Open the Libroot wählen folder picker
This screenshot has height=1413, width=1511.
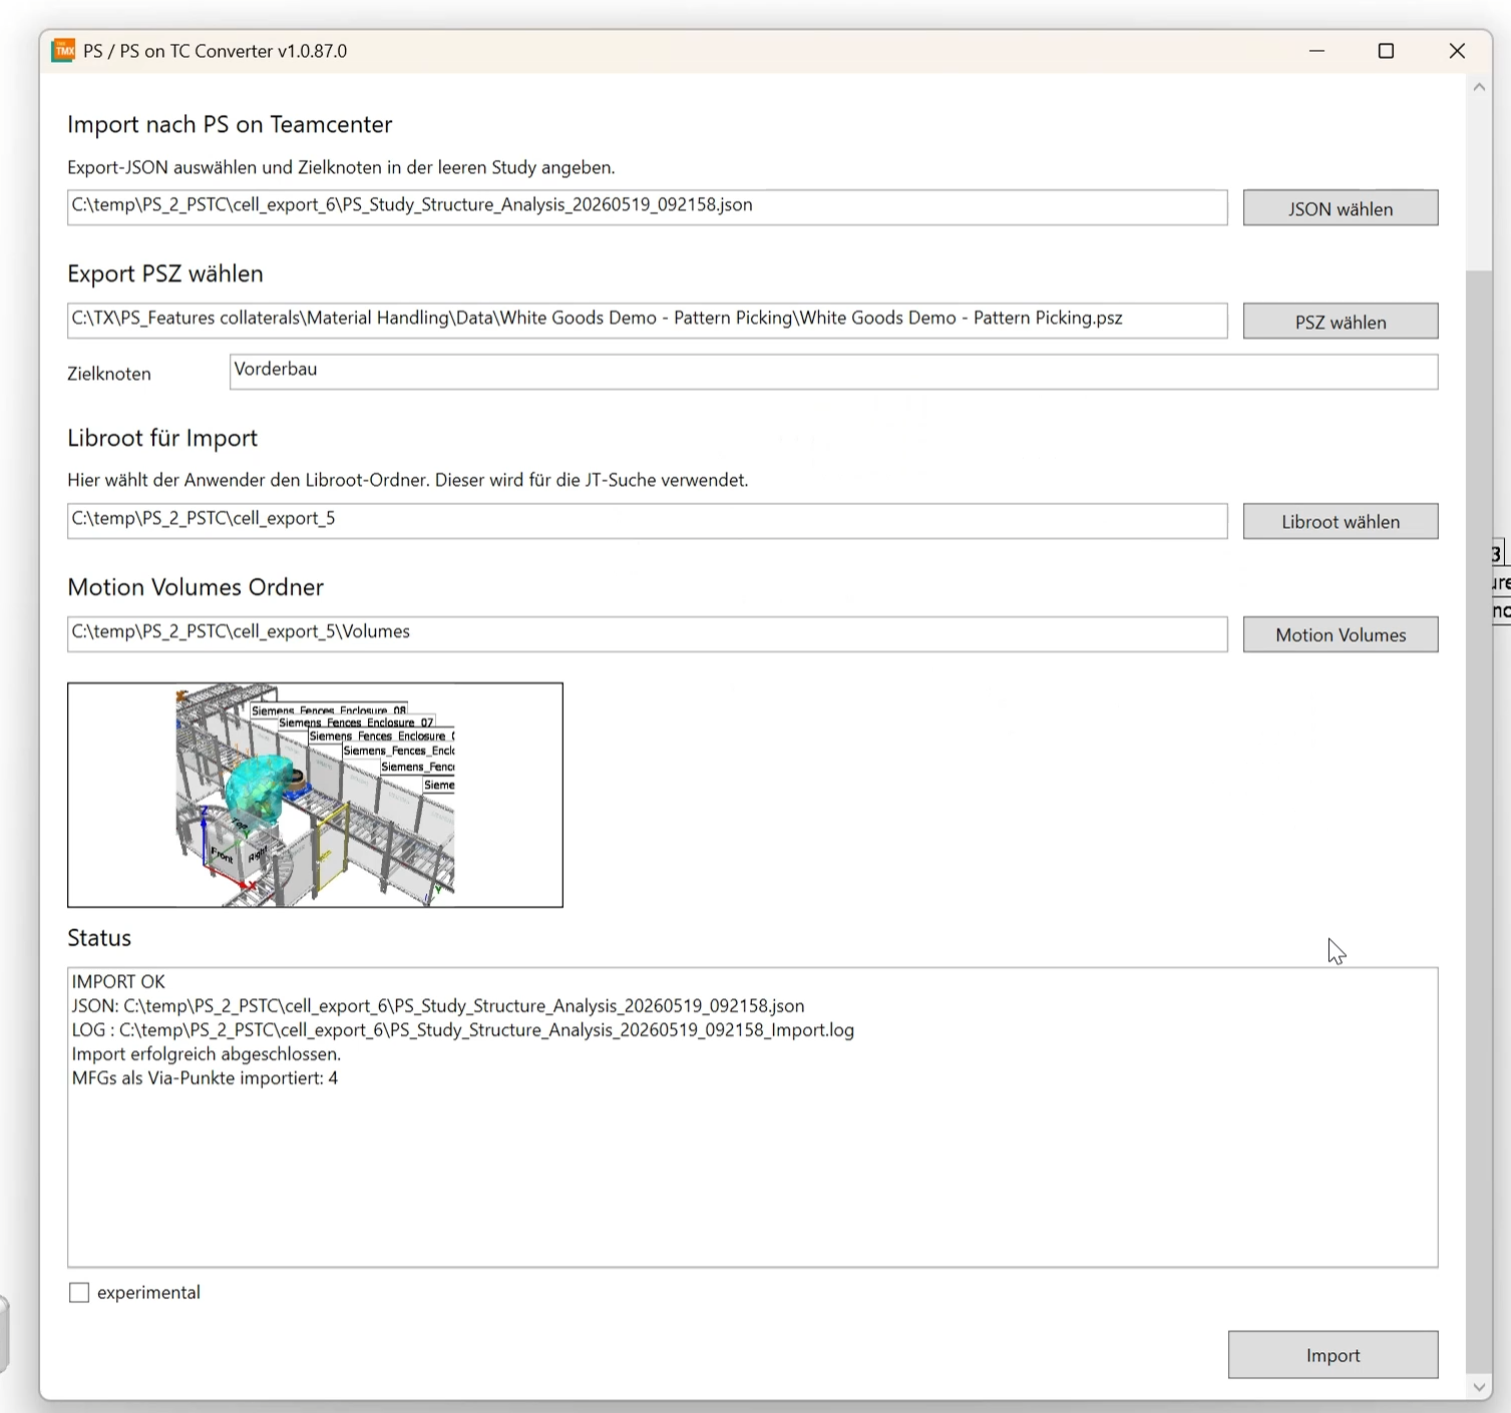1340,521
